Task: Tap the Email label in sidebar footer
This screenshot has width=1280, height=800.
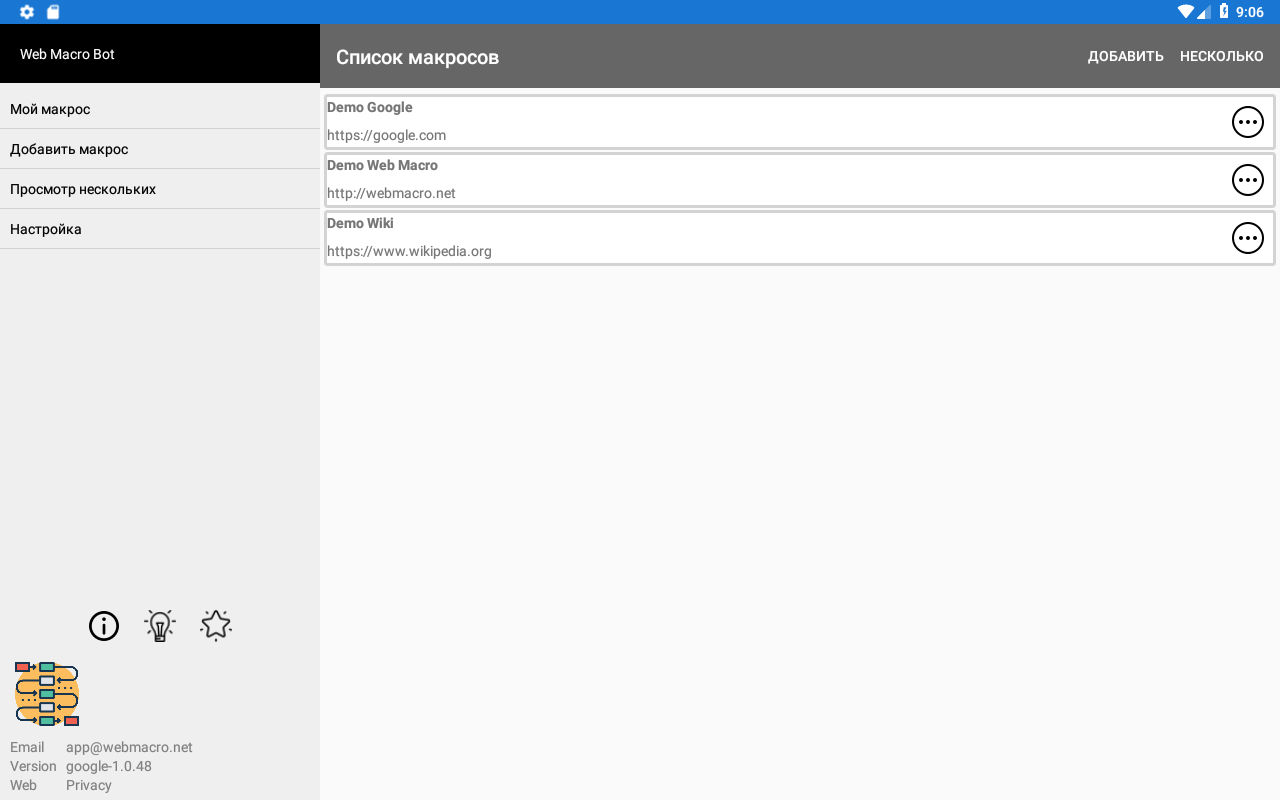Action: [27, 747]
